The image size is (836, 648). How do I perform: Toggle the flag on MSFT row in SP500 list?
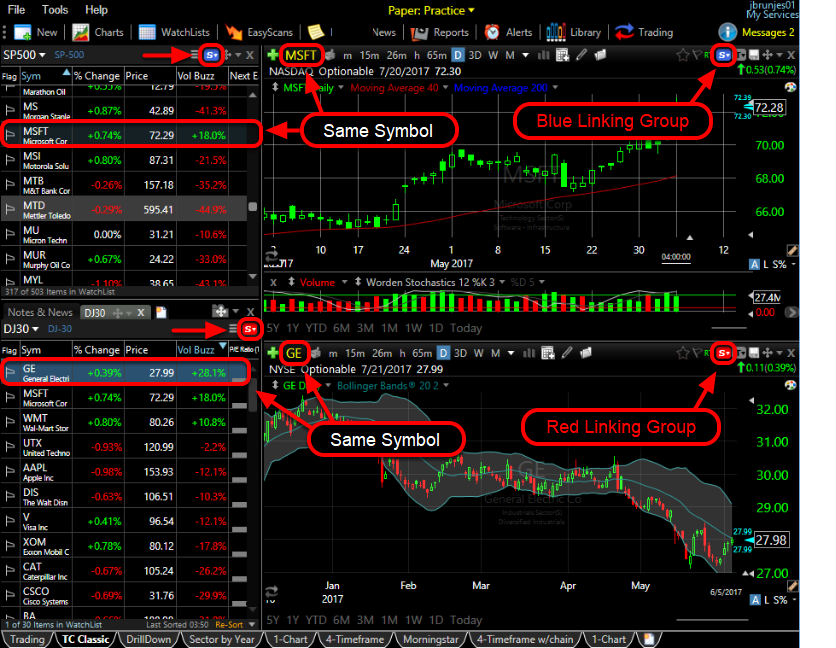[x=10, y=135]
